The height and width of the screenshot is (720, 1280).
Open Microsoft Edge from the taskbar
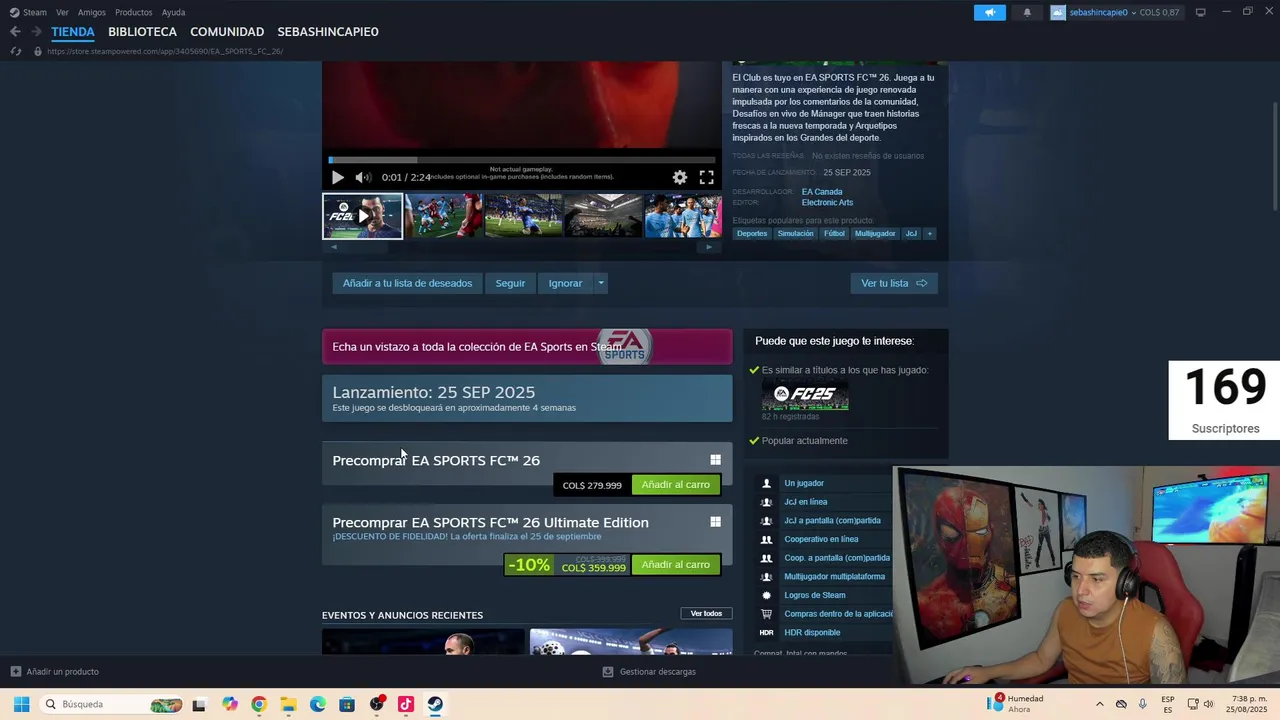point(318,704)
